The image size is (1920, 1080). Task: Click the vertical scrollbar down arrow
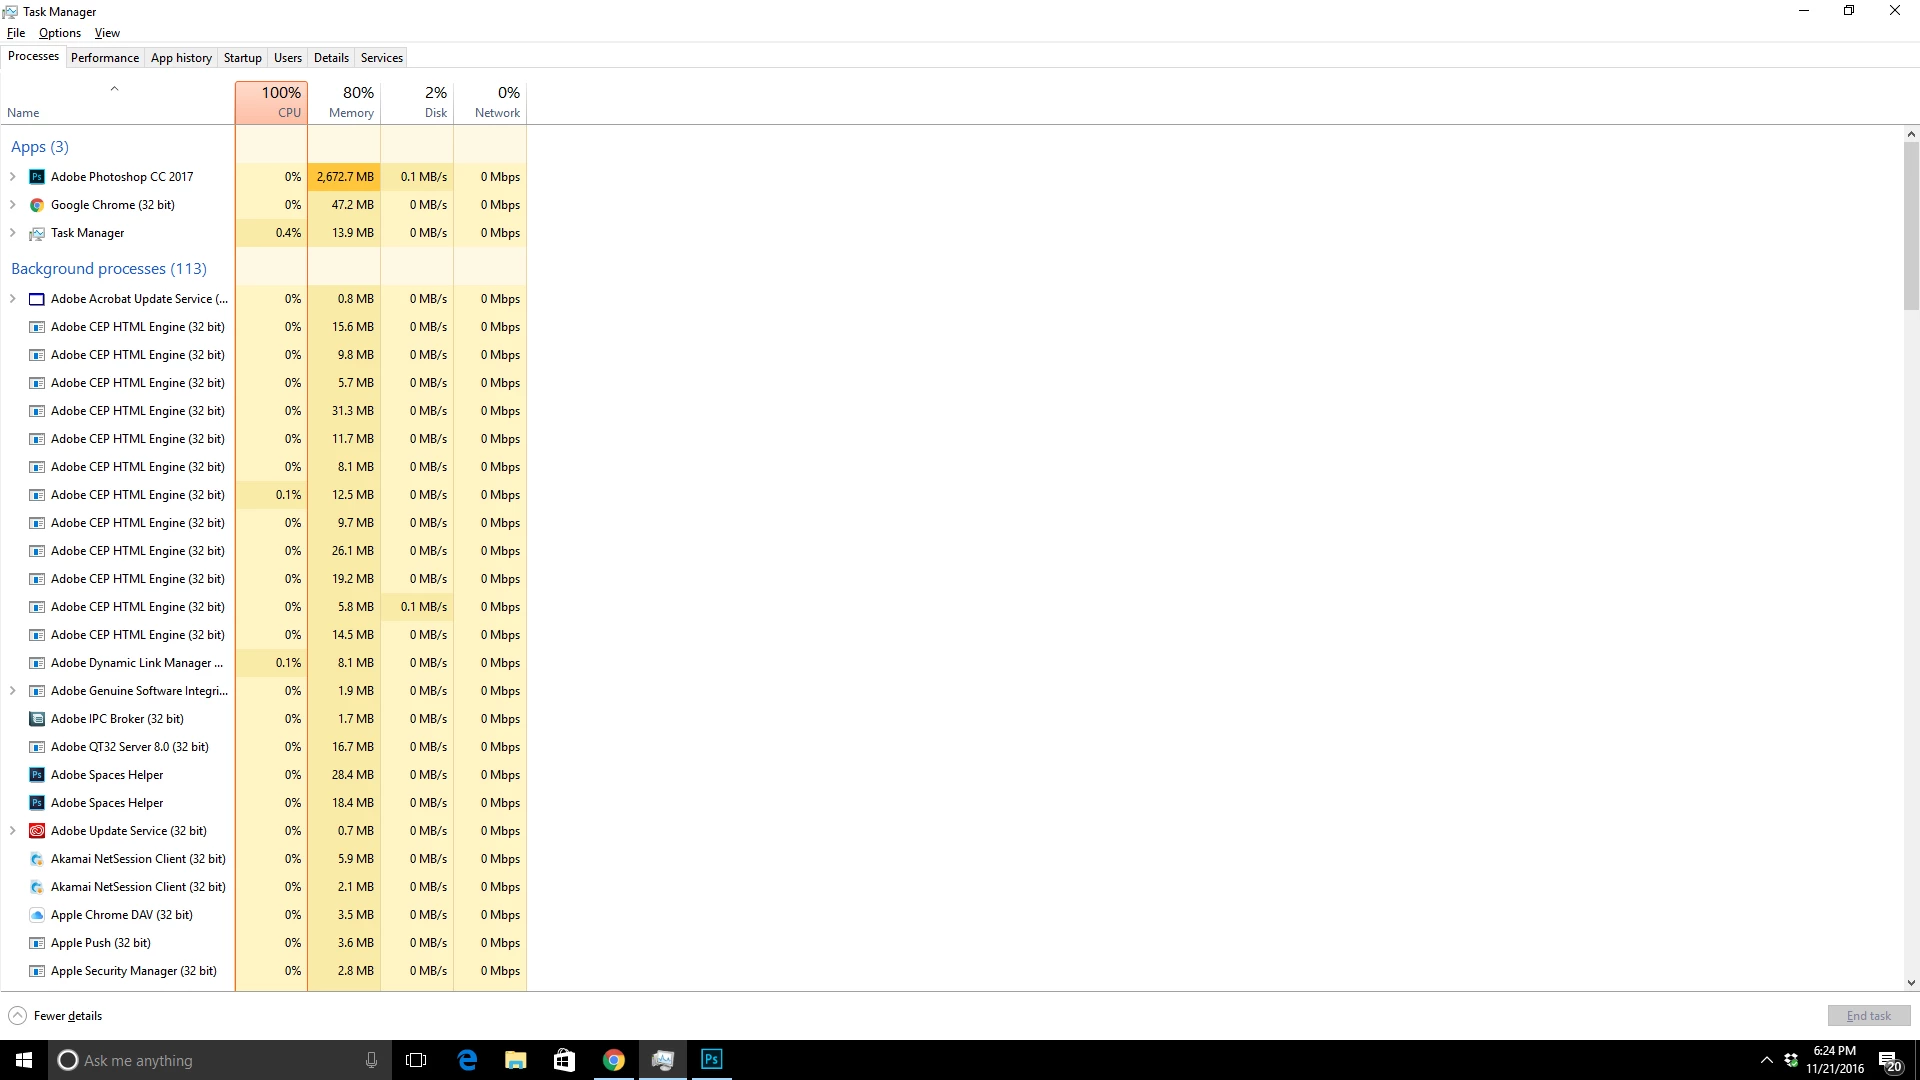[x=1911, y=983]
